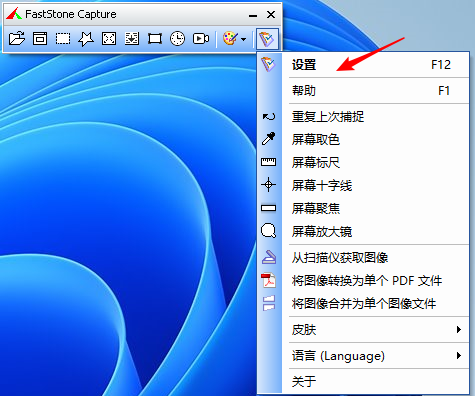Toggle the settings menu toolbar button
The height and width of the screenshot is (396, 475).
pyautogui.click(x=267, y=39)
